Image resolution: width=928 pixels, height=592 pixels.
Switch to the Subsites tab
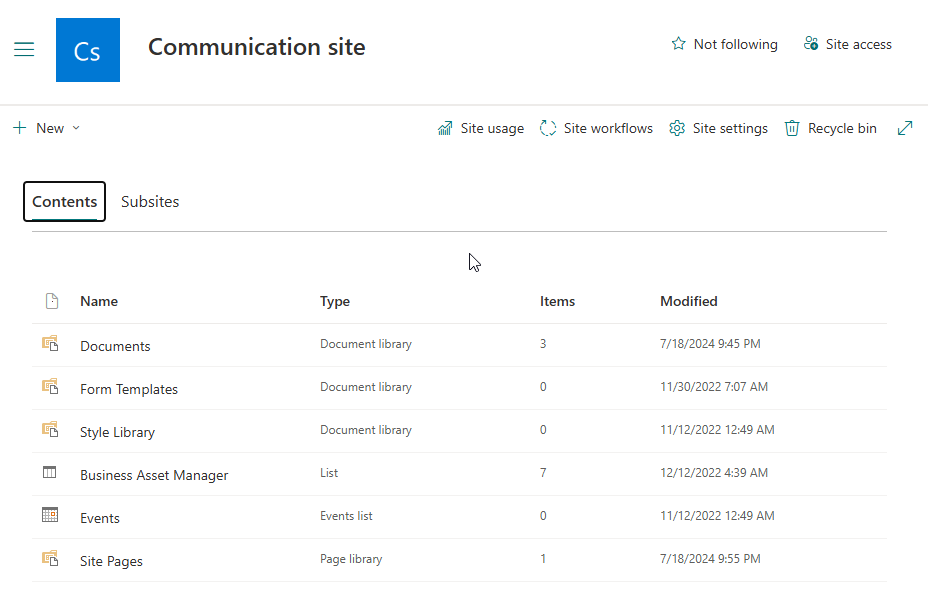[150, 202]
